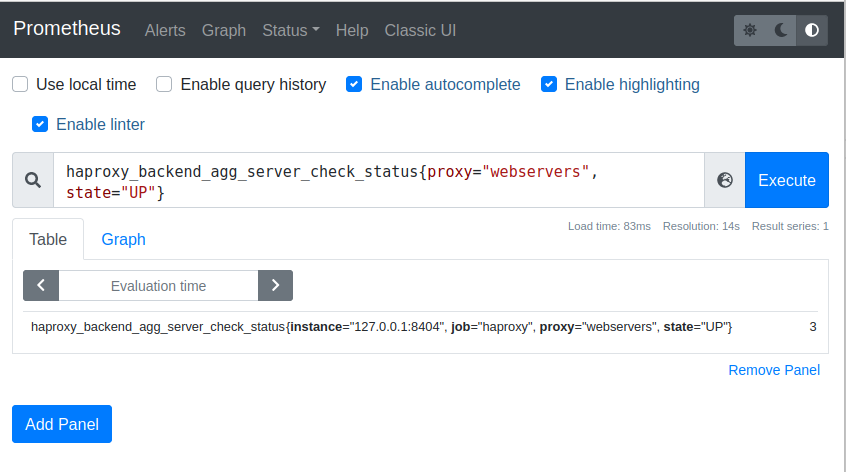Focus the PromQL expression input
846x472 pixels.
pos(379,180)
